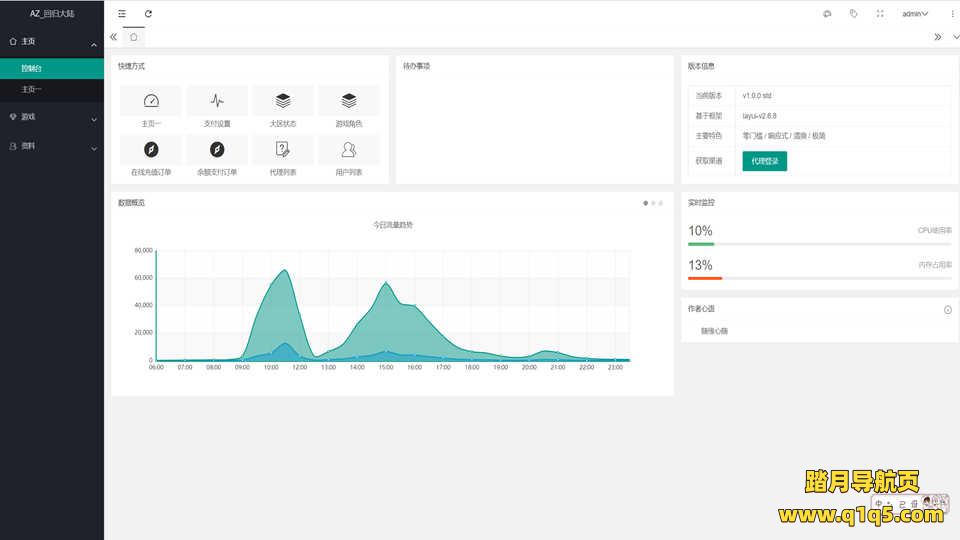This screenshot has height=540, width=960.
Task: Select the home icon tab
Action: [133, 37]
